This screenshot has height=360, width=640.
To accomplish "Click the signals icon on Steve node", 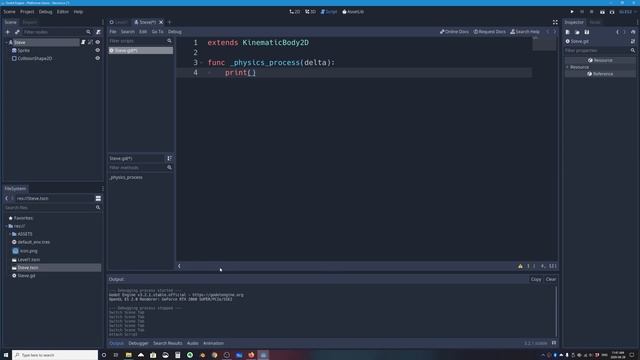I will (90, 42).
